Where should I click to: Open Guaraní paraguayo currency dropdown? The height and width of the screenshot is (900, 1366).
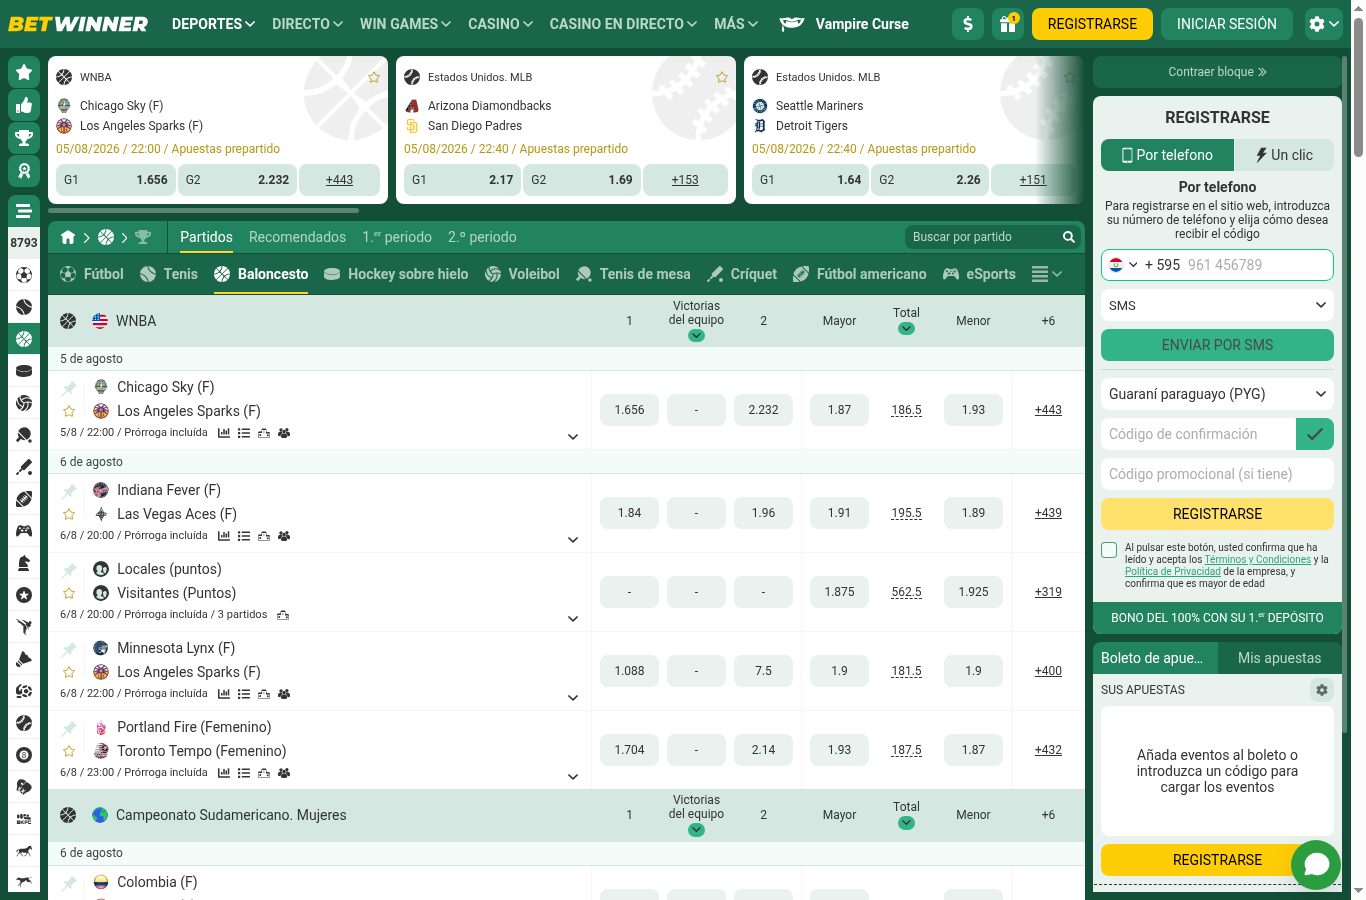(1217, 394)
